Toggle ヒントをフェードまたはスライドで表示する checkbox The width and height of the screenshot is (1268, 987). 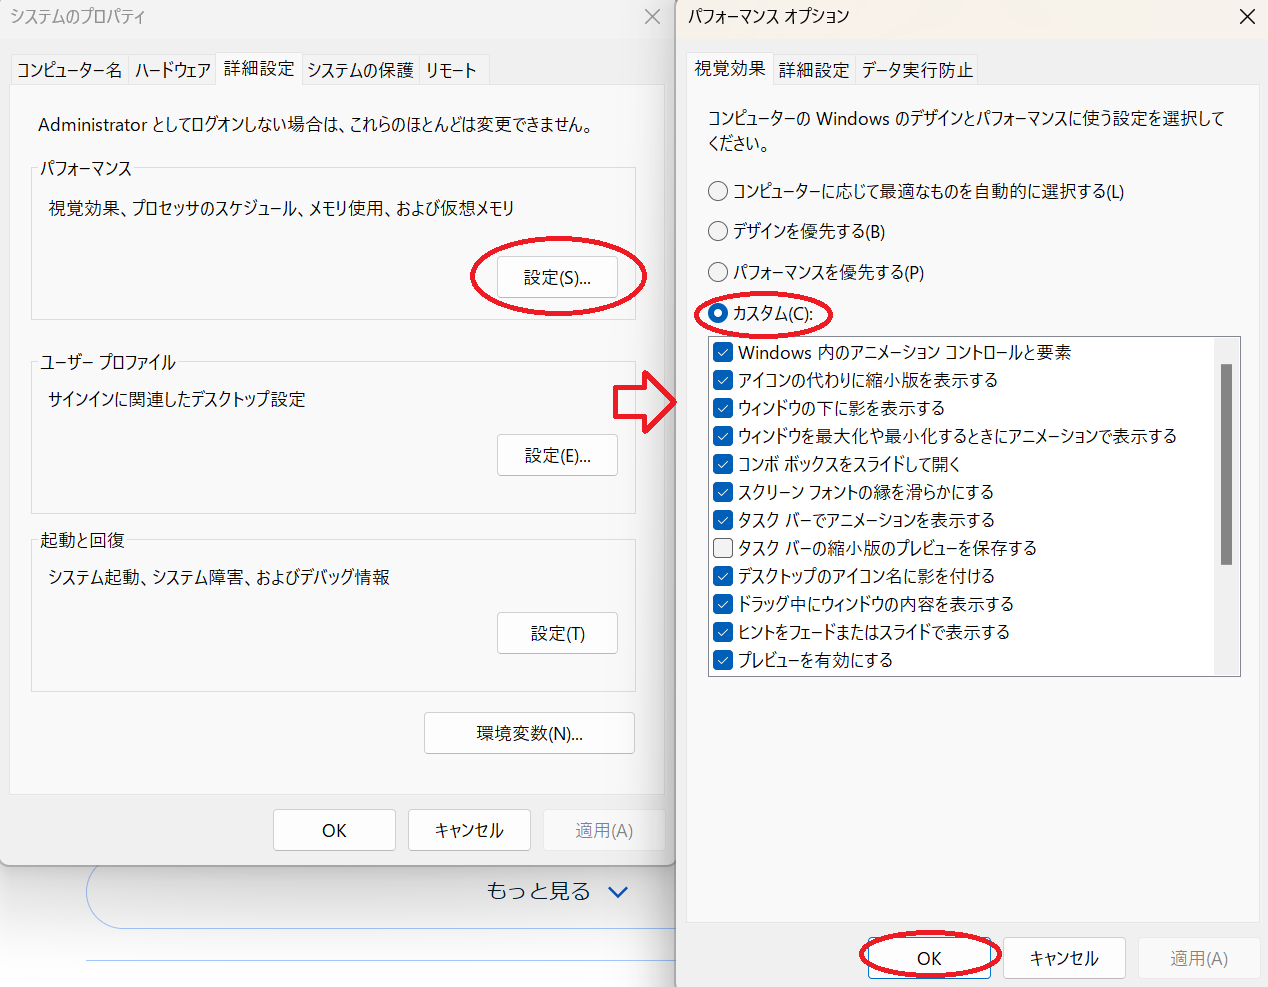tap(723, 632)
